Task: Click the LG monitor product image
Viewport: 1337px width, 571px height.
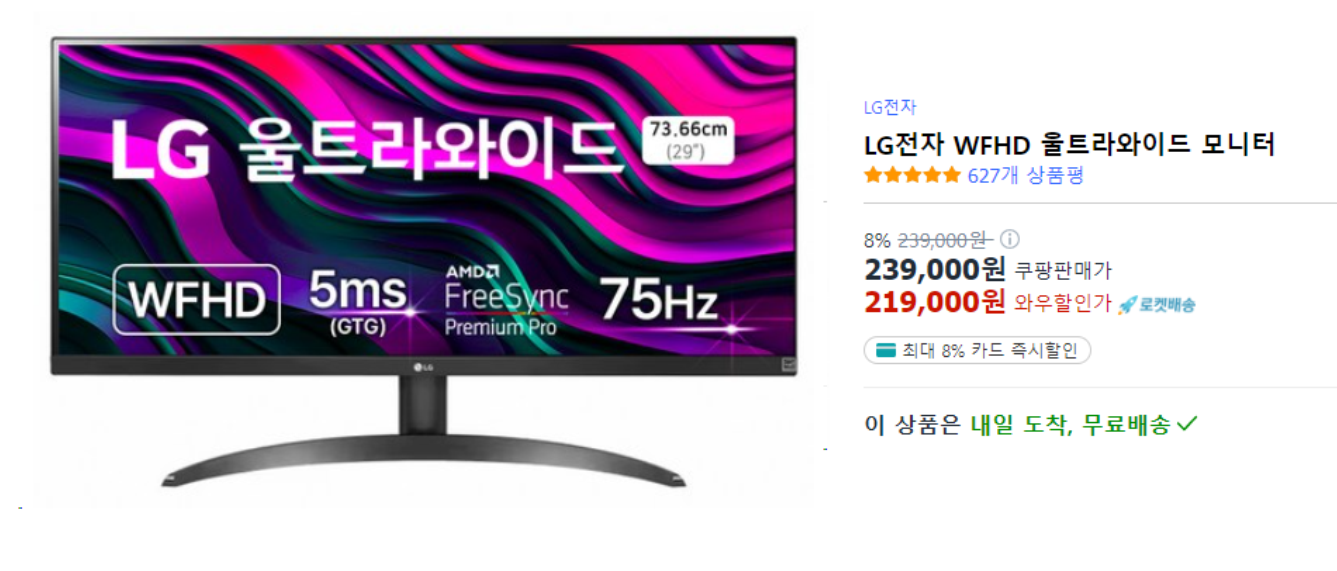Action: pos(424,263)
